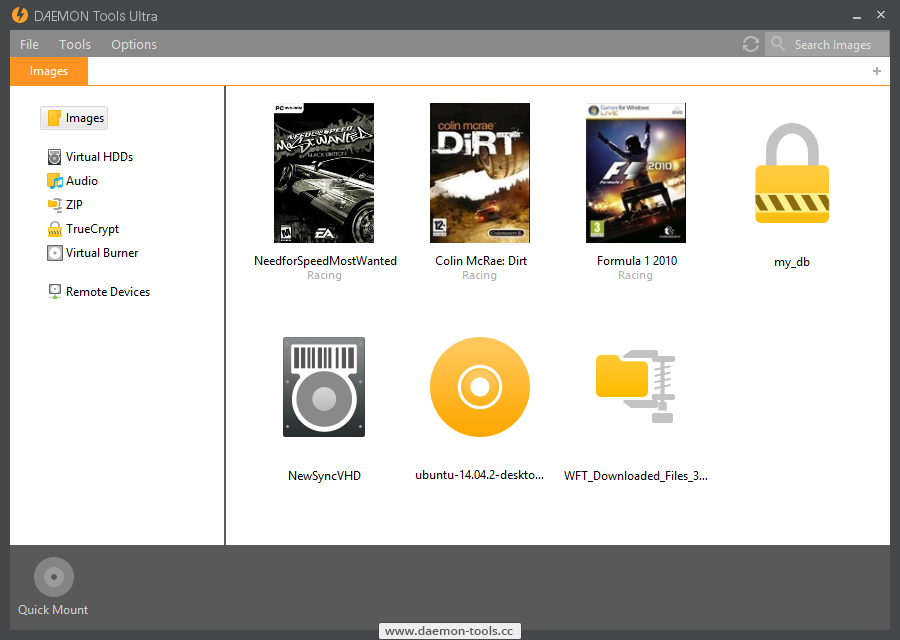The width and height of the screenshot is (900, 640).
Task: Click the Colin McRae: Dirt title text
Action: [481, 261]
